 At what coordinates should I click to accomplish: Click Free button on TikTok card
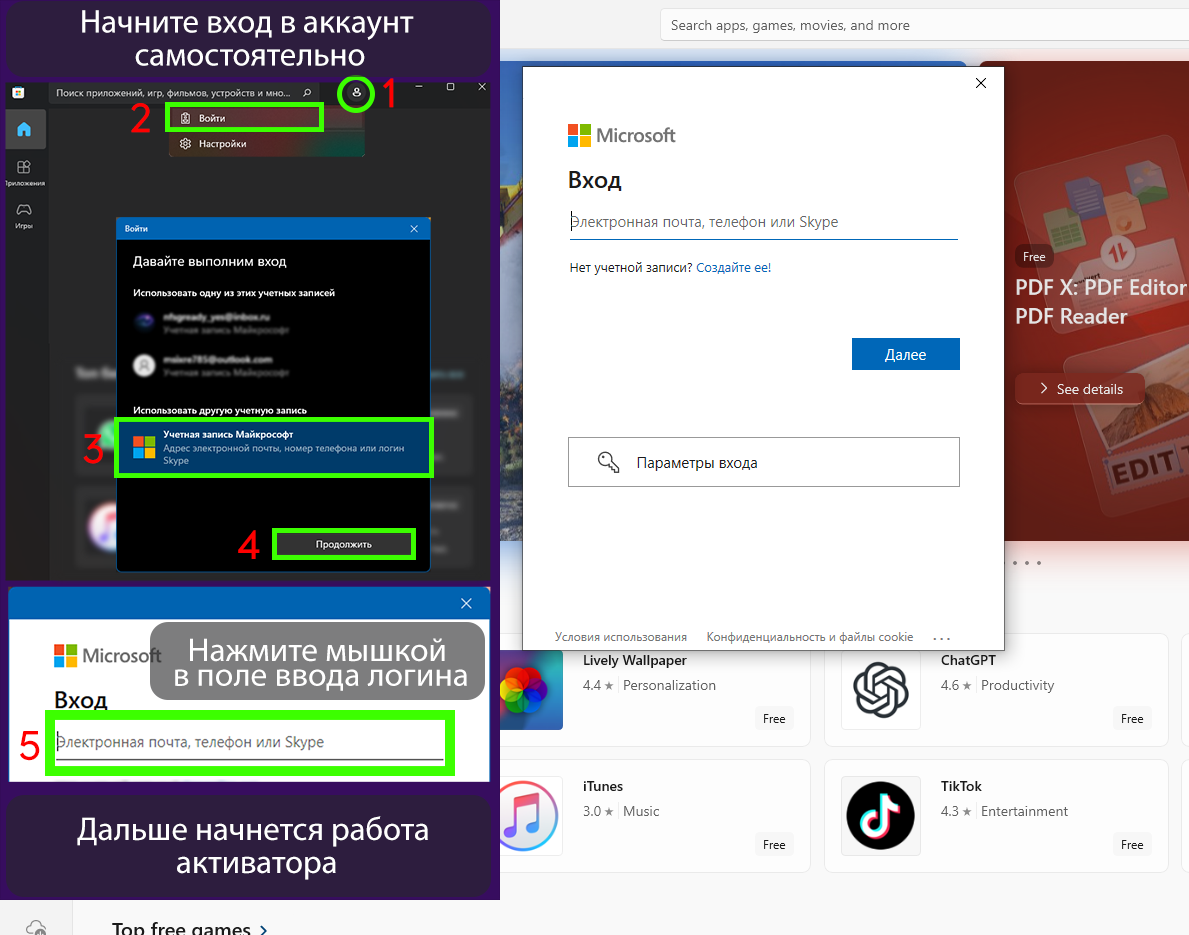[1131, 845]
